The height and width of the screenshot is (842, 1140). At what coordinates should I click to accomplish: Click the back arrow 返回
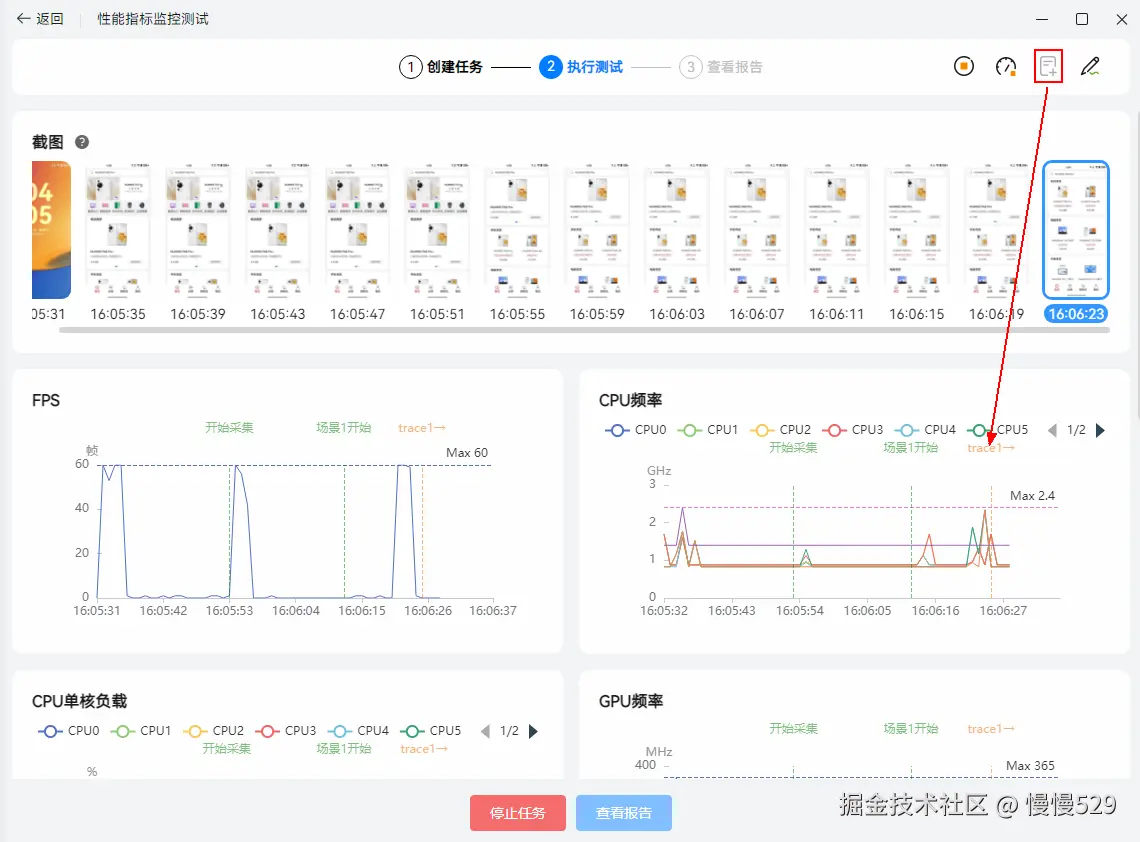[40, 19]
